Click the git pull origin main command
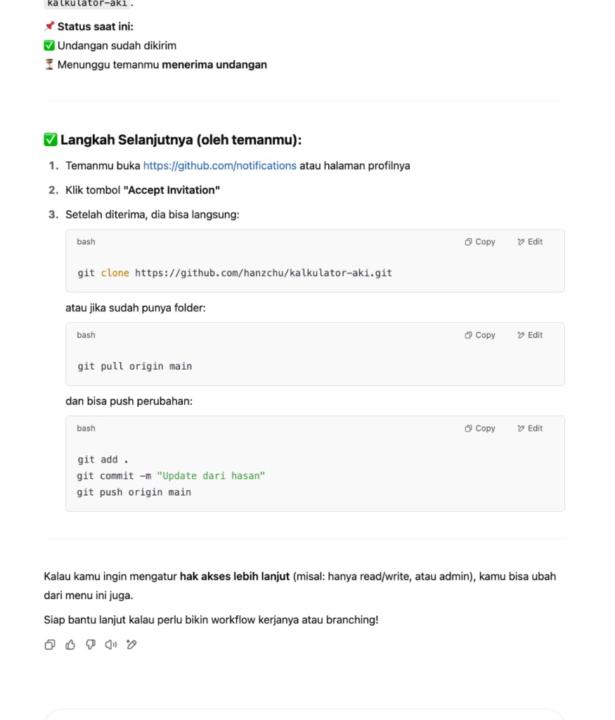This screenshot has width=615, height=720. point(134,366)
